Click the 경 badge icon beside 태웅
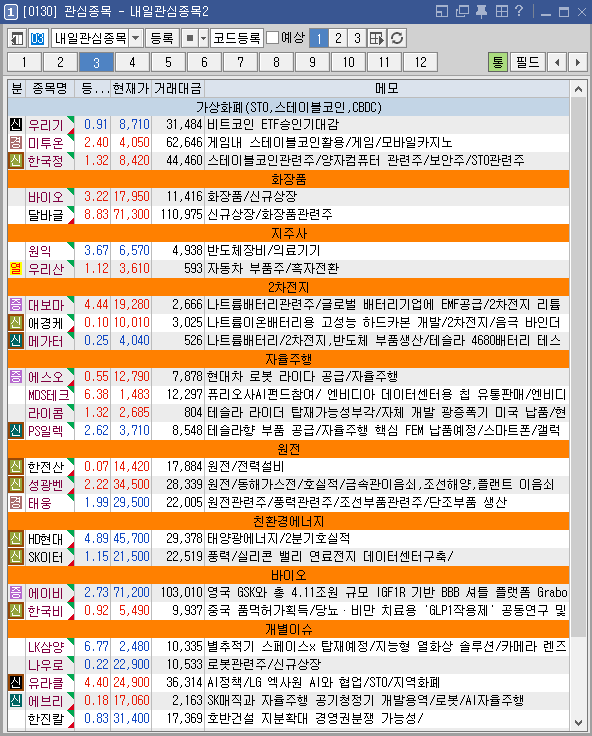This screenshot has height=736, width=592. point(16,502)
